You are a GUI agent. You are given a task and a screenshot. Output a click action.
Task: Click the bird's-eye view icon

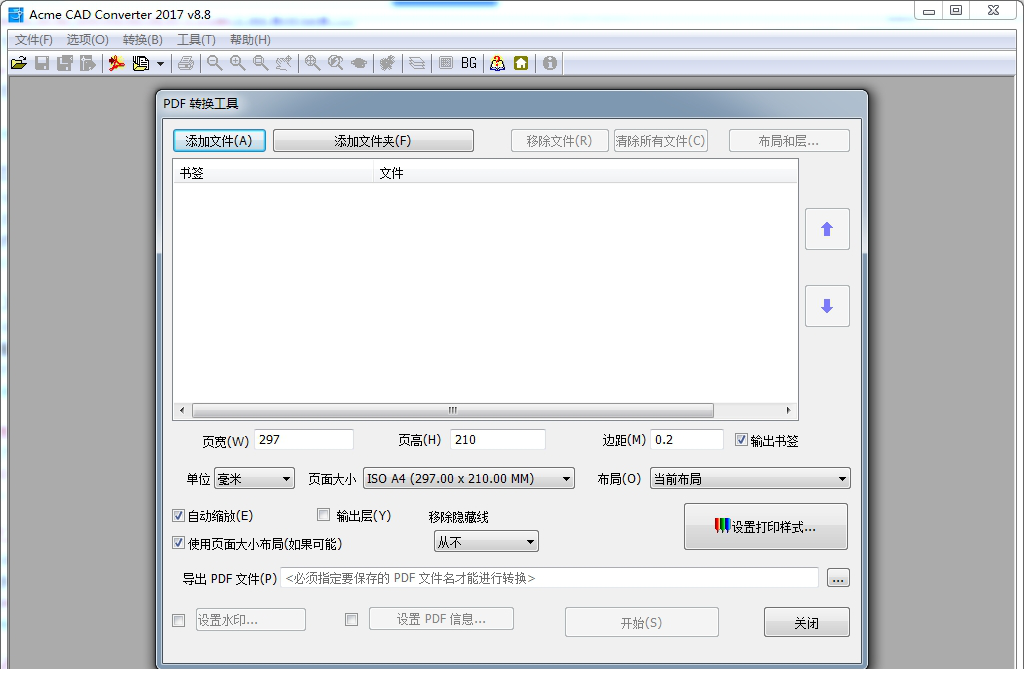tap(359, 63)
